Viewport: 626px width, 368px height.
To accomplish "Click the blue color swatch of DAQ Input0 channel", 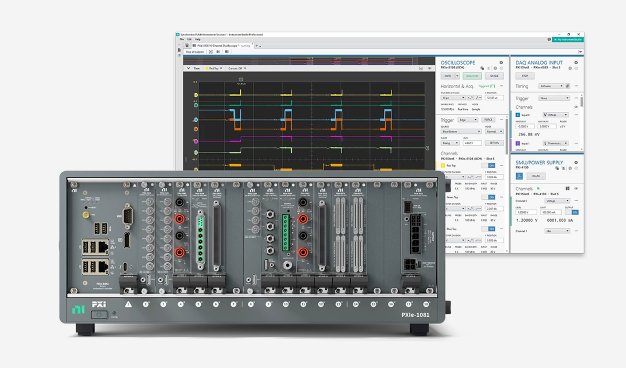I will [518, 115].
